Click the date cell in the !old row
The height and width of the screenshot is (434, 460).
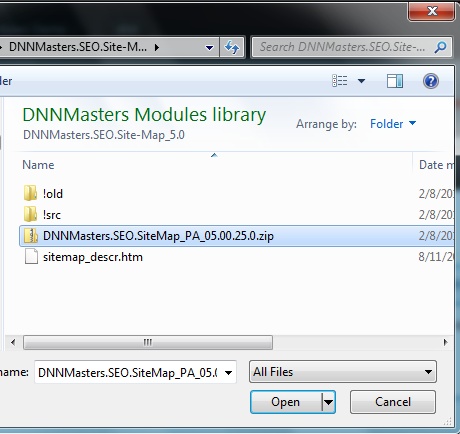(x=436, y=193)
